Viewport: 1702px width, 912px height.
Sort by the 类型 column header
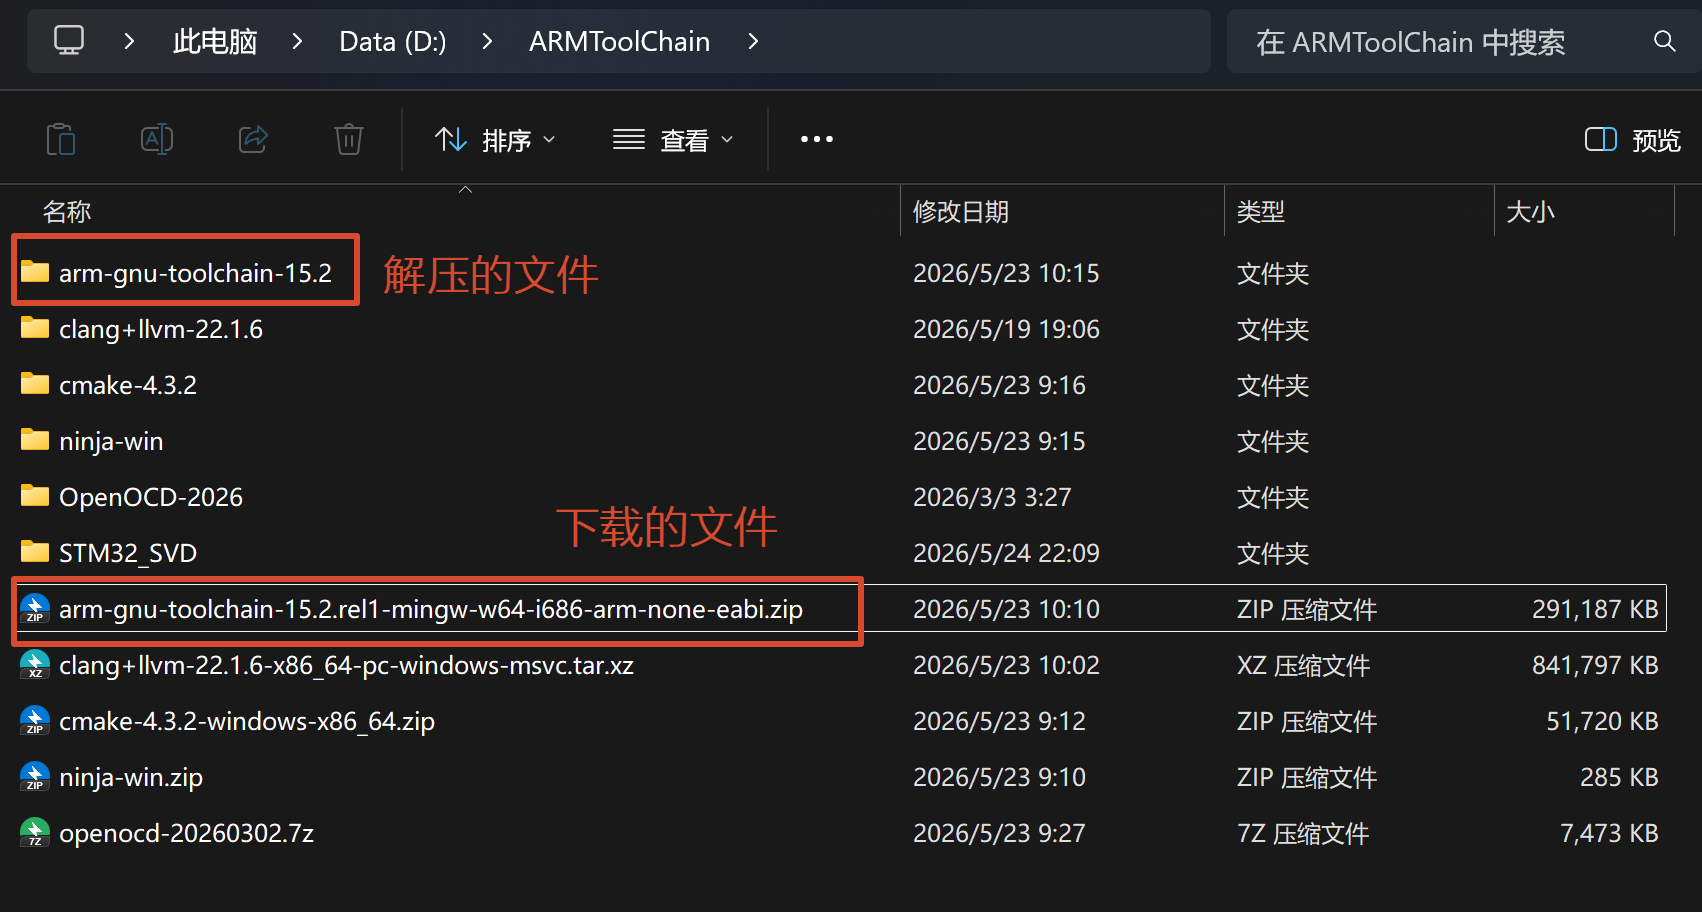tap(1261, 212)
